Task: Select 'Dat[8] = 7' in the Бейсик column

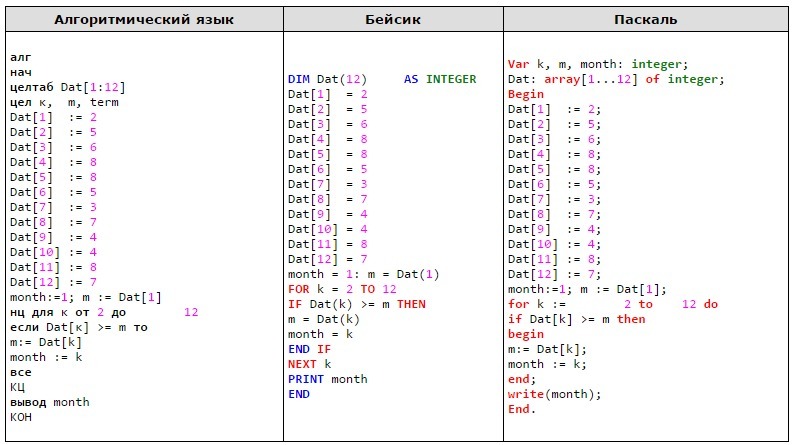Action: [x=328, y=199]
